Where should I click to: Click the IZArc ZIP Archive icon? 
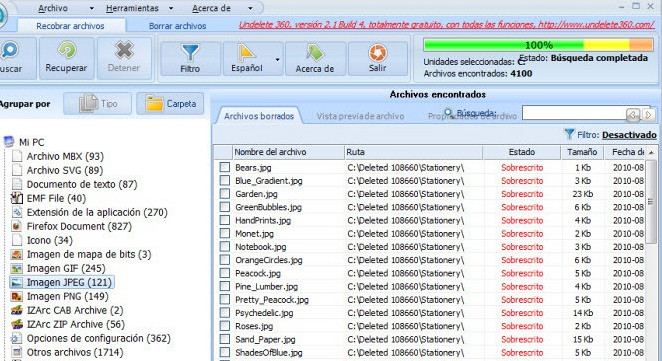[17, 324]
